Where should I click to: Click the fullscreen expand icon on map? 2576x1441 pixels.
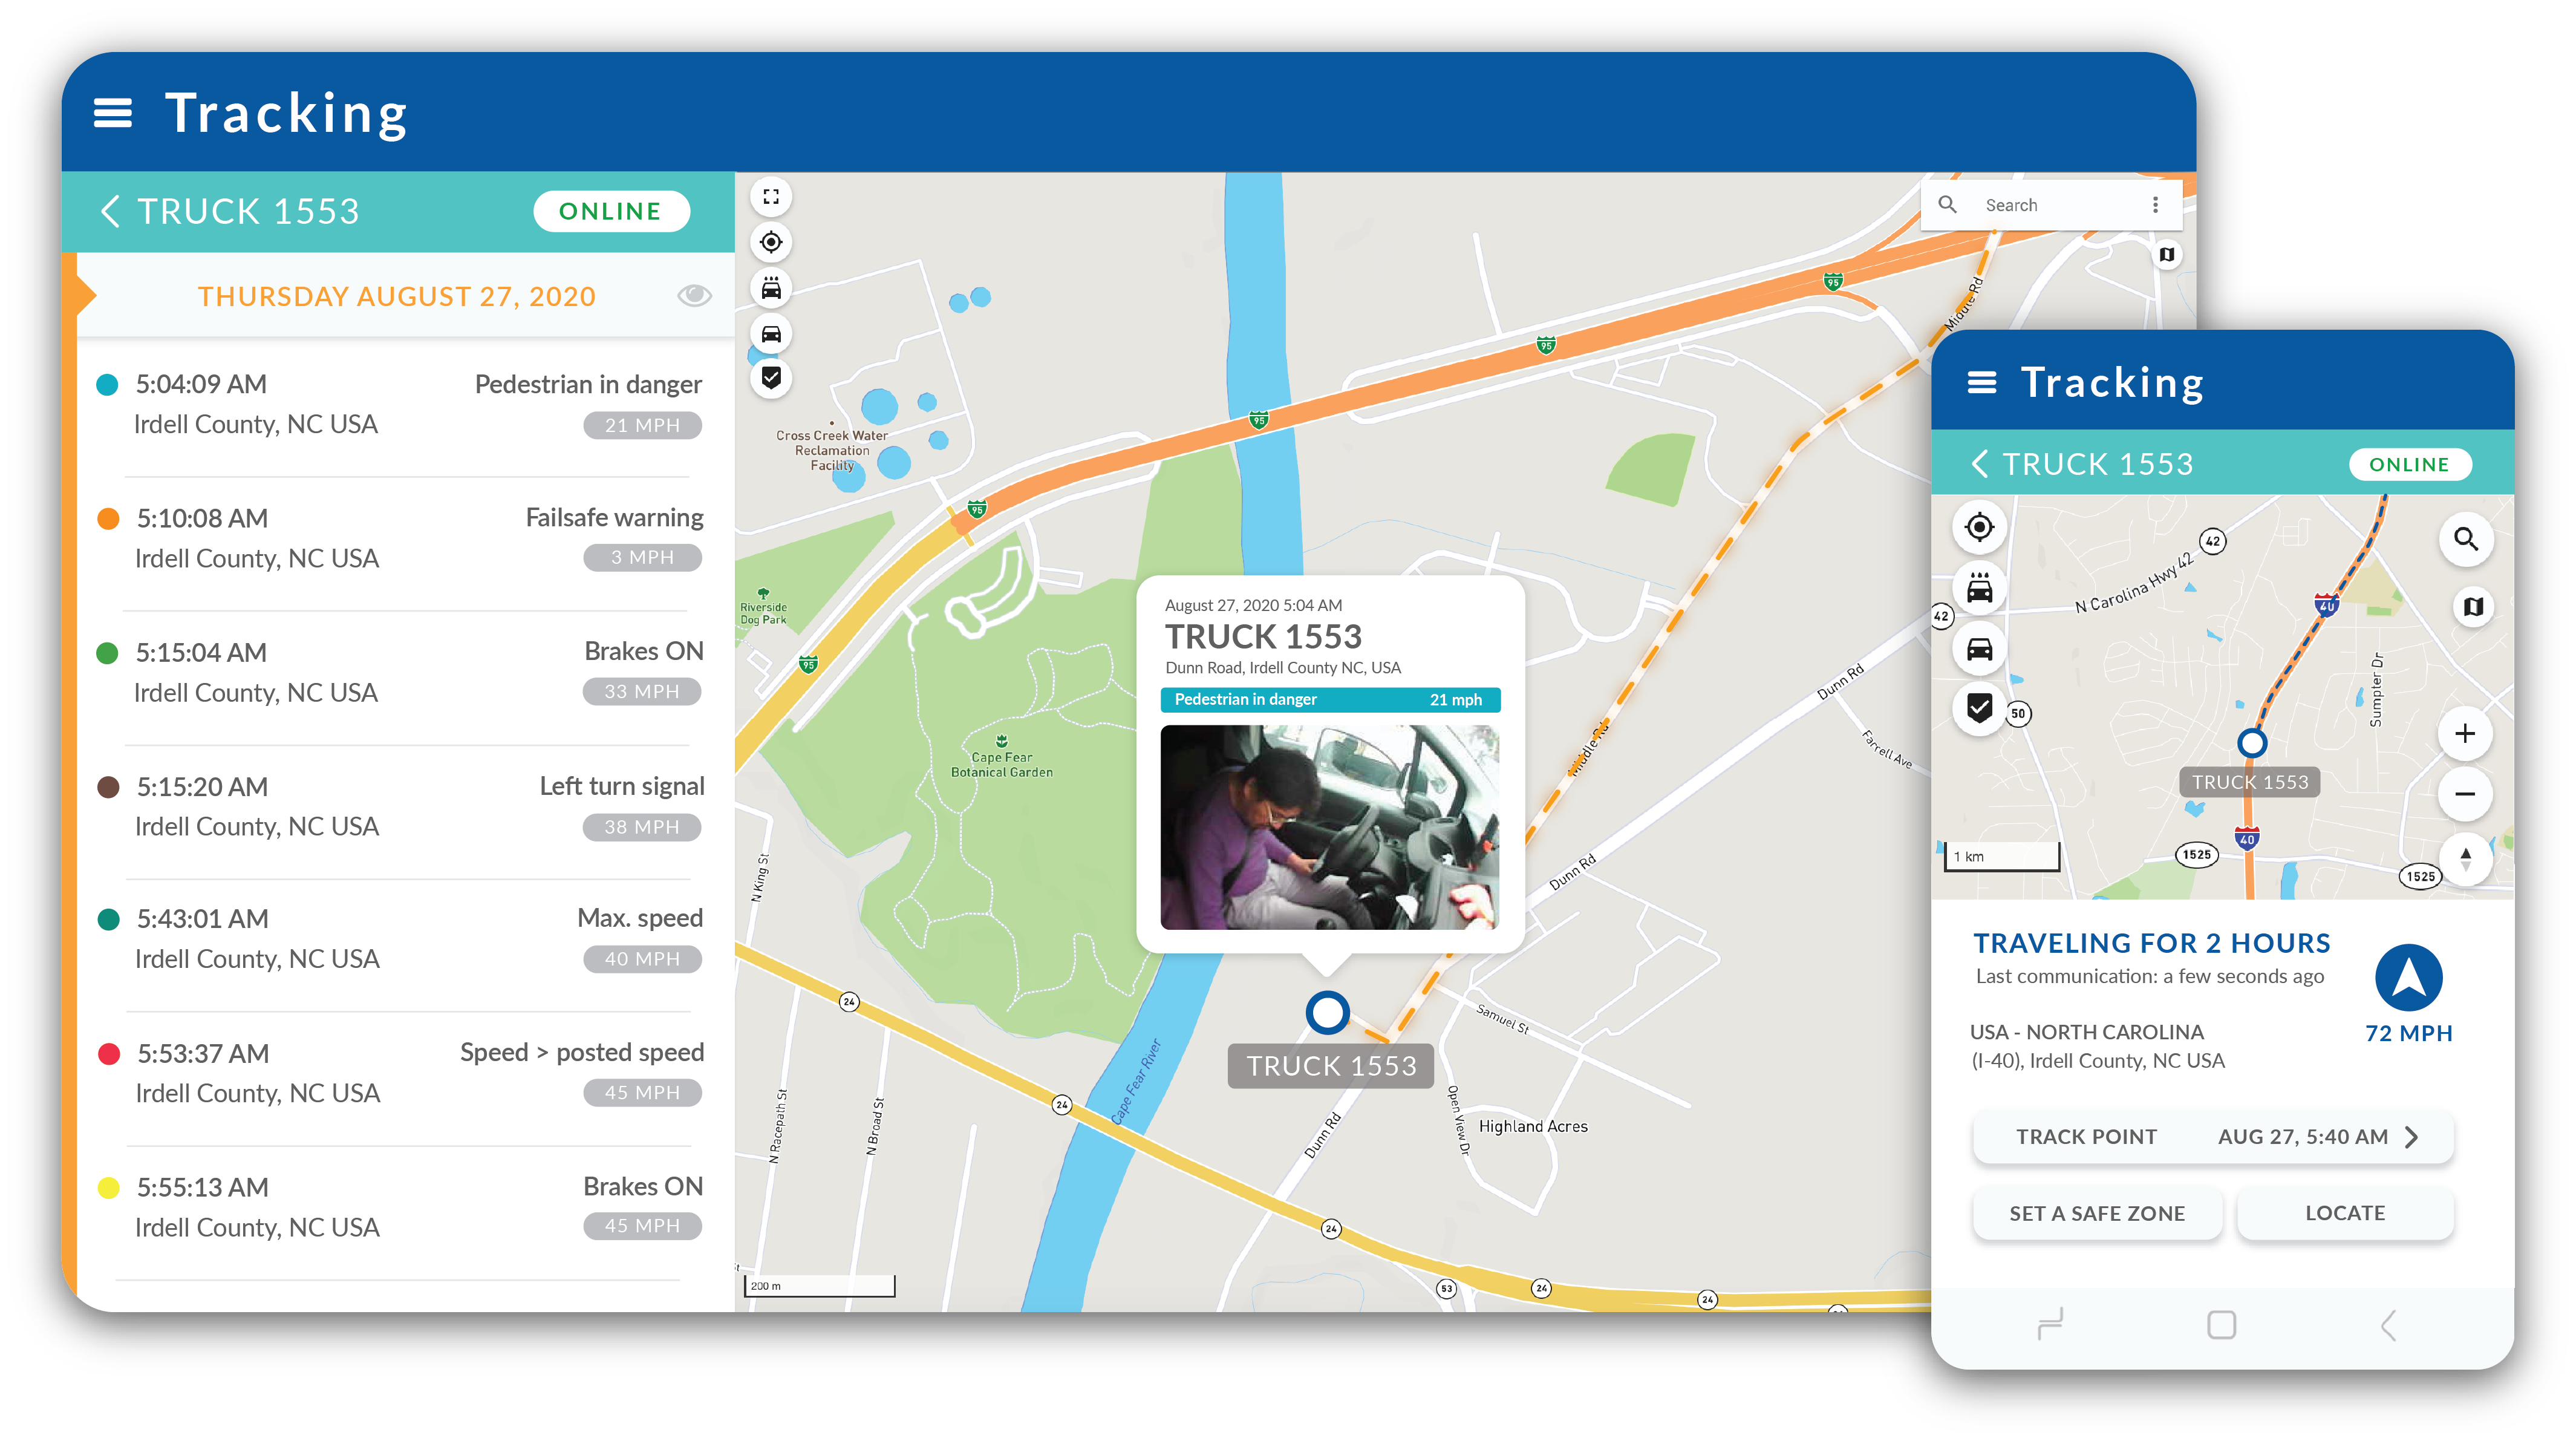771,197
